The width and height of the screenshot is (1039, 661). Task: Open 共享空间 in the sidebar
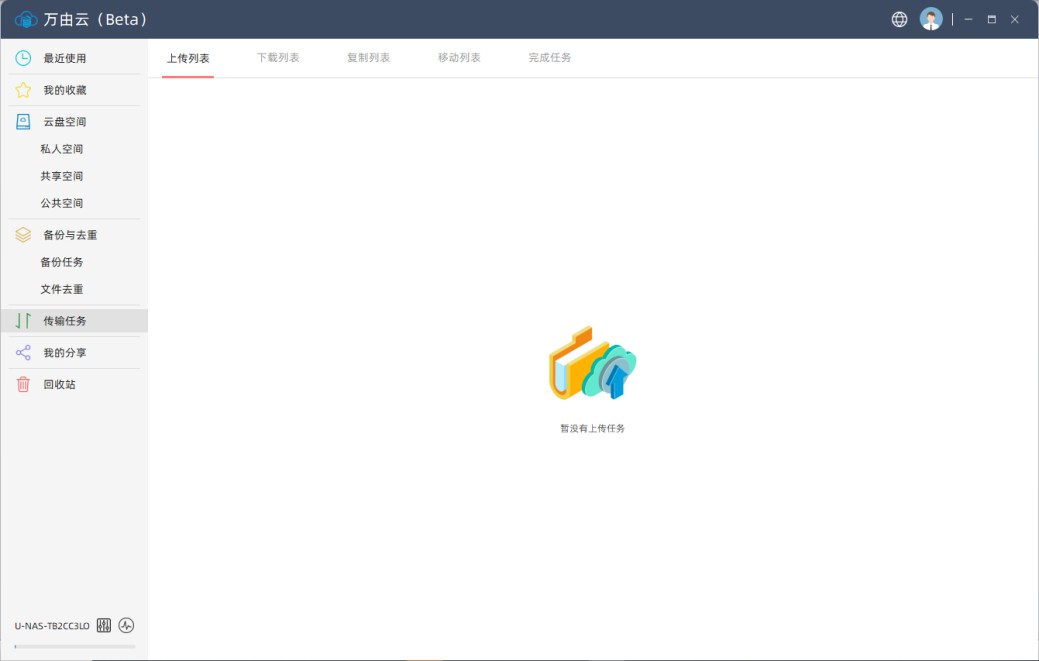point(62,176)
